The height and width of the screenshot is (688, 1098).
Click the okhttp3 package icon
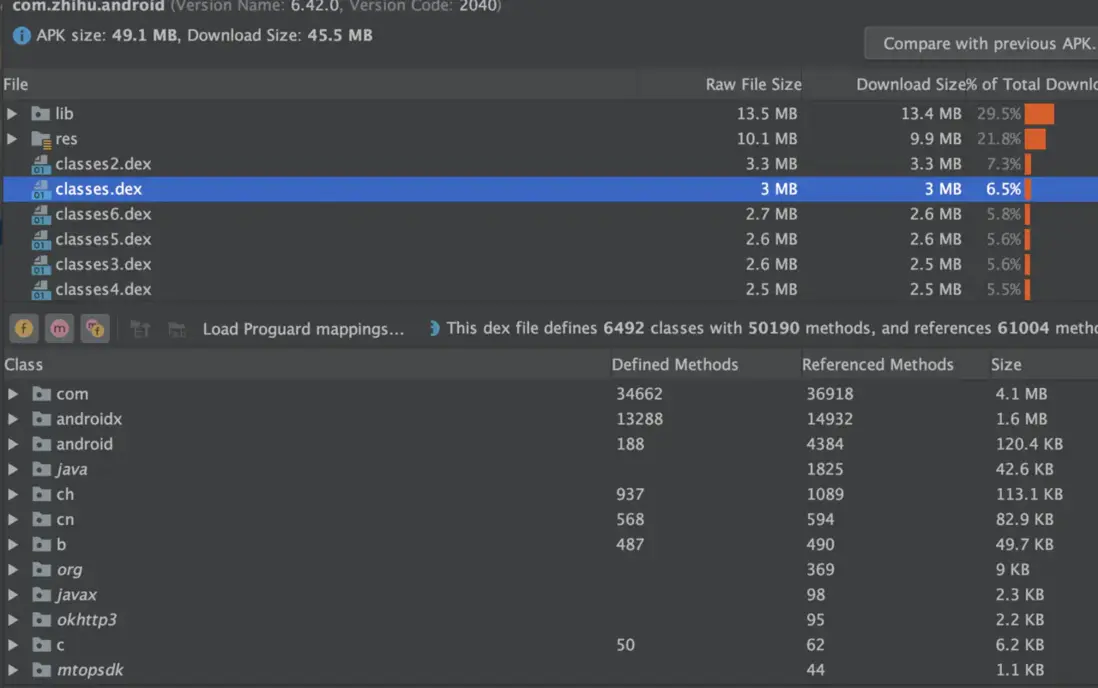pos(41,620)
